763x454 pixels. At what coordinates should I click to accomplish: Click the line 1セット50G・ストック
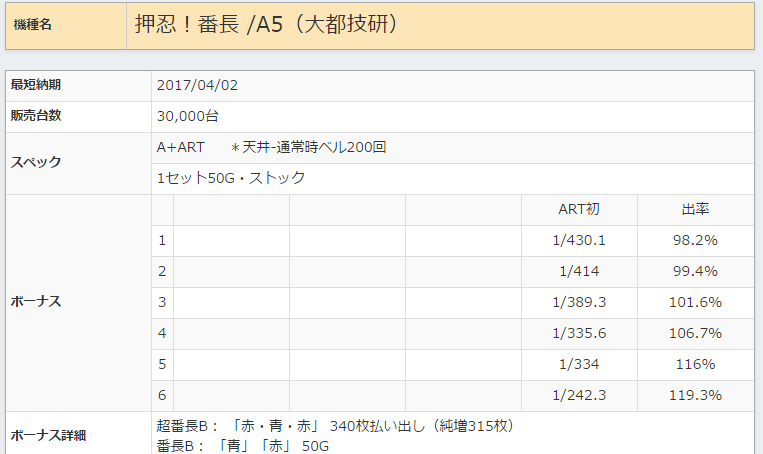[231, 178]
